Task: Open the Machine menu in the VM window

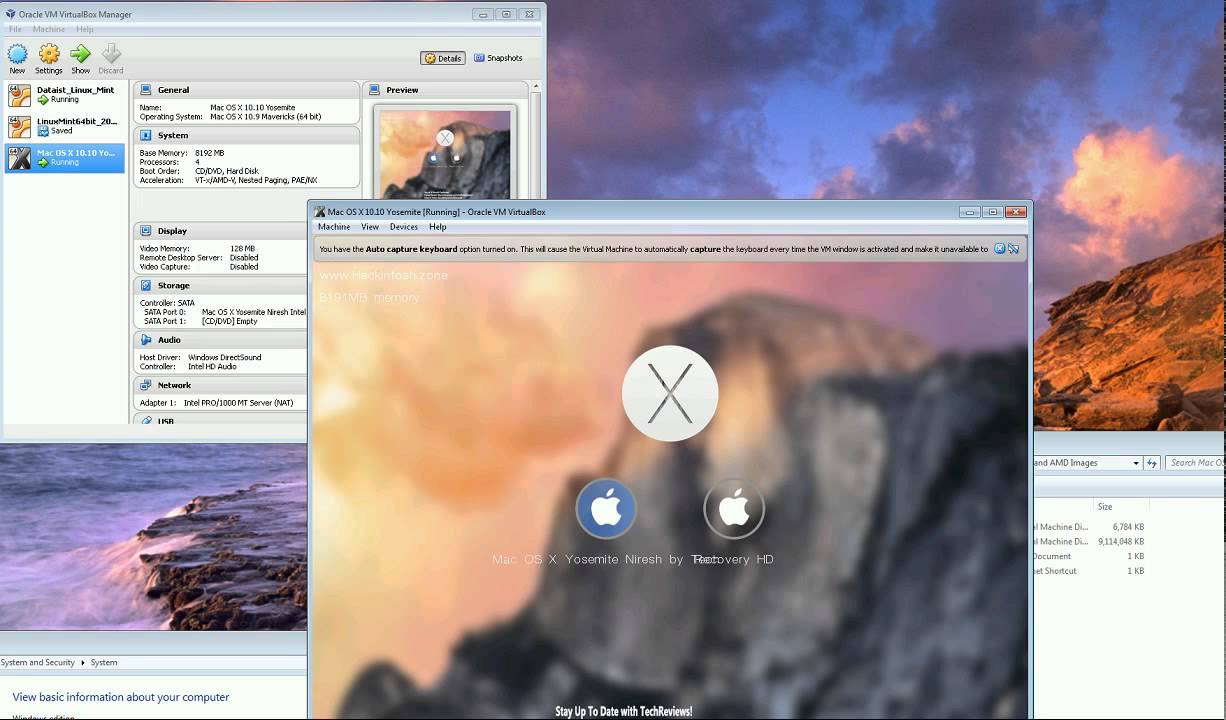Action: [x=334, y=227]
